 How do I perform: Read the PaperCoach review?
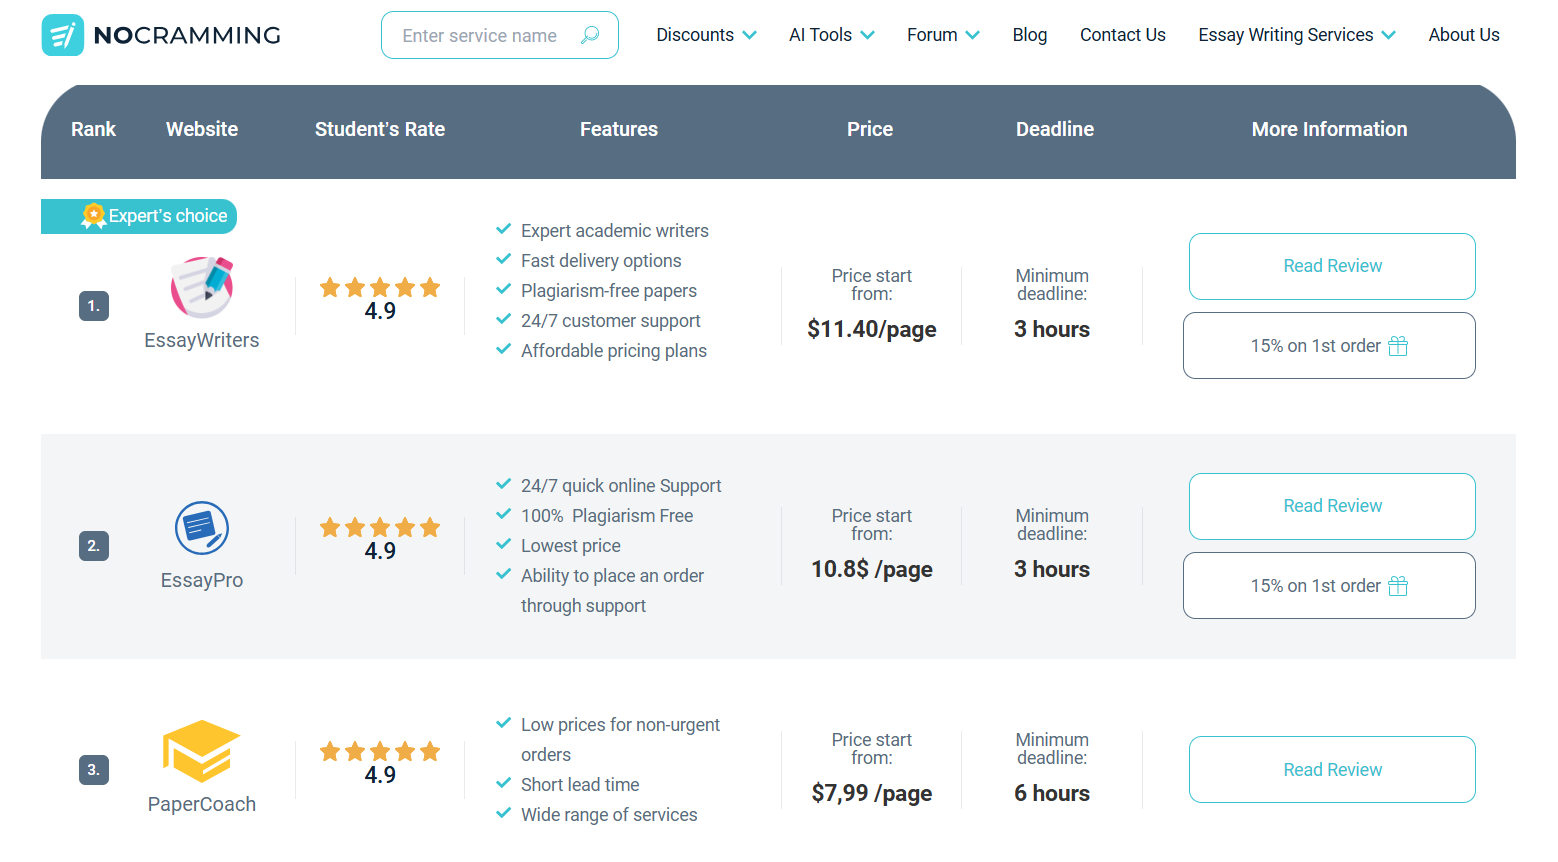(x=1332, y=770)
